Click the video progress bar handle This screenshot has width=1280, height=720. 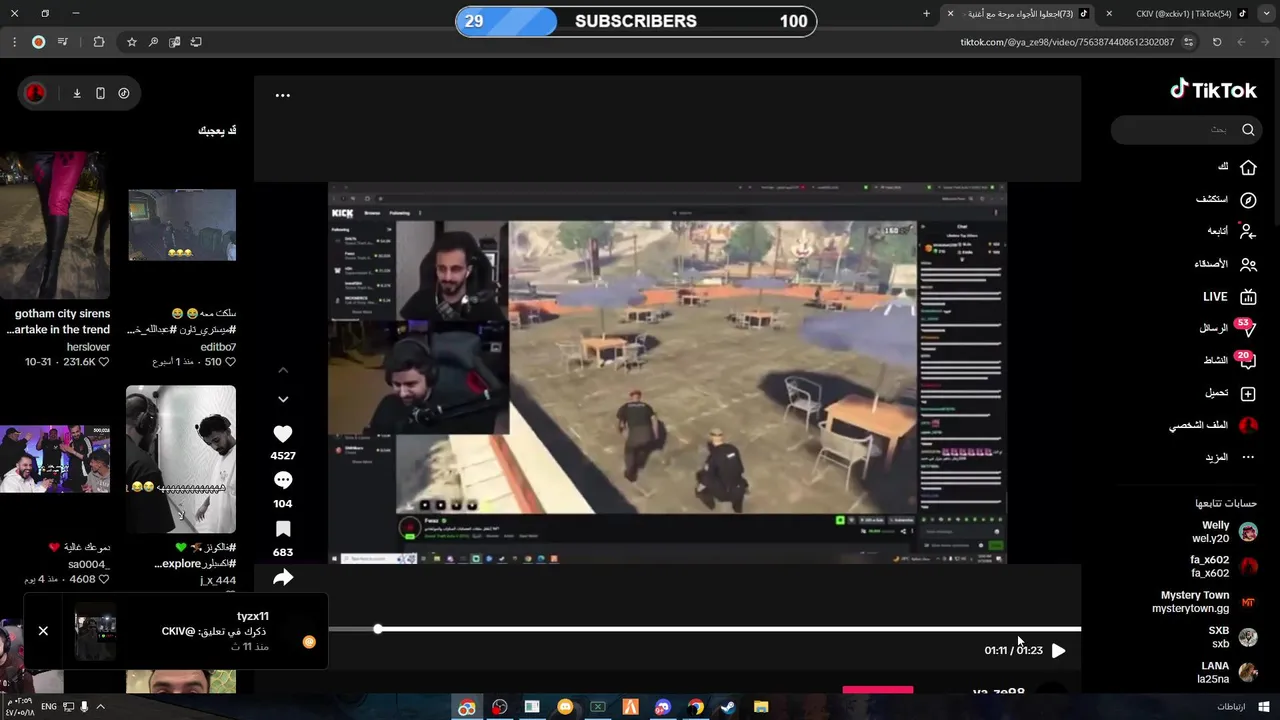point(378,629)
